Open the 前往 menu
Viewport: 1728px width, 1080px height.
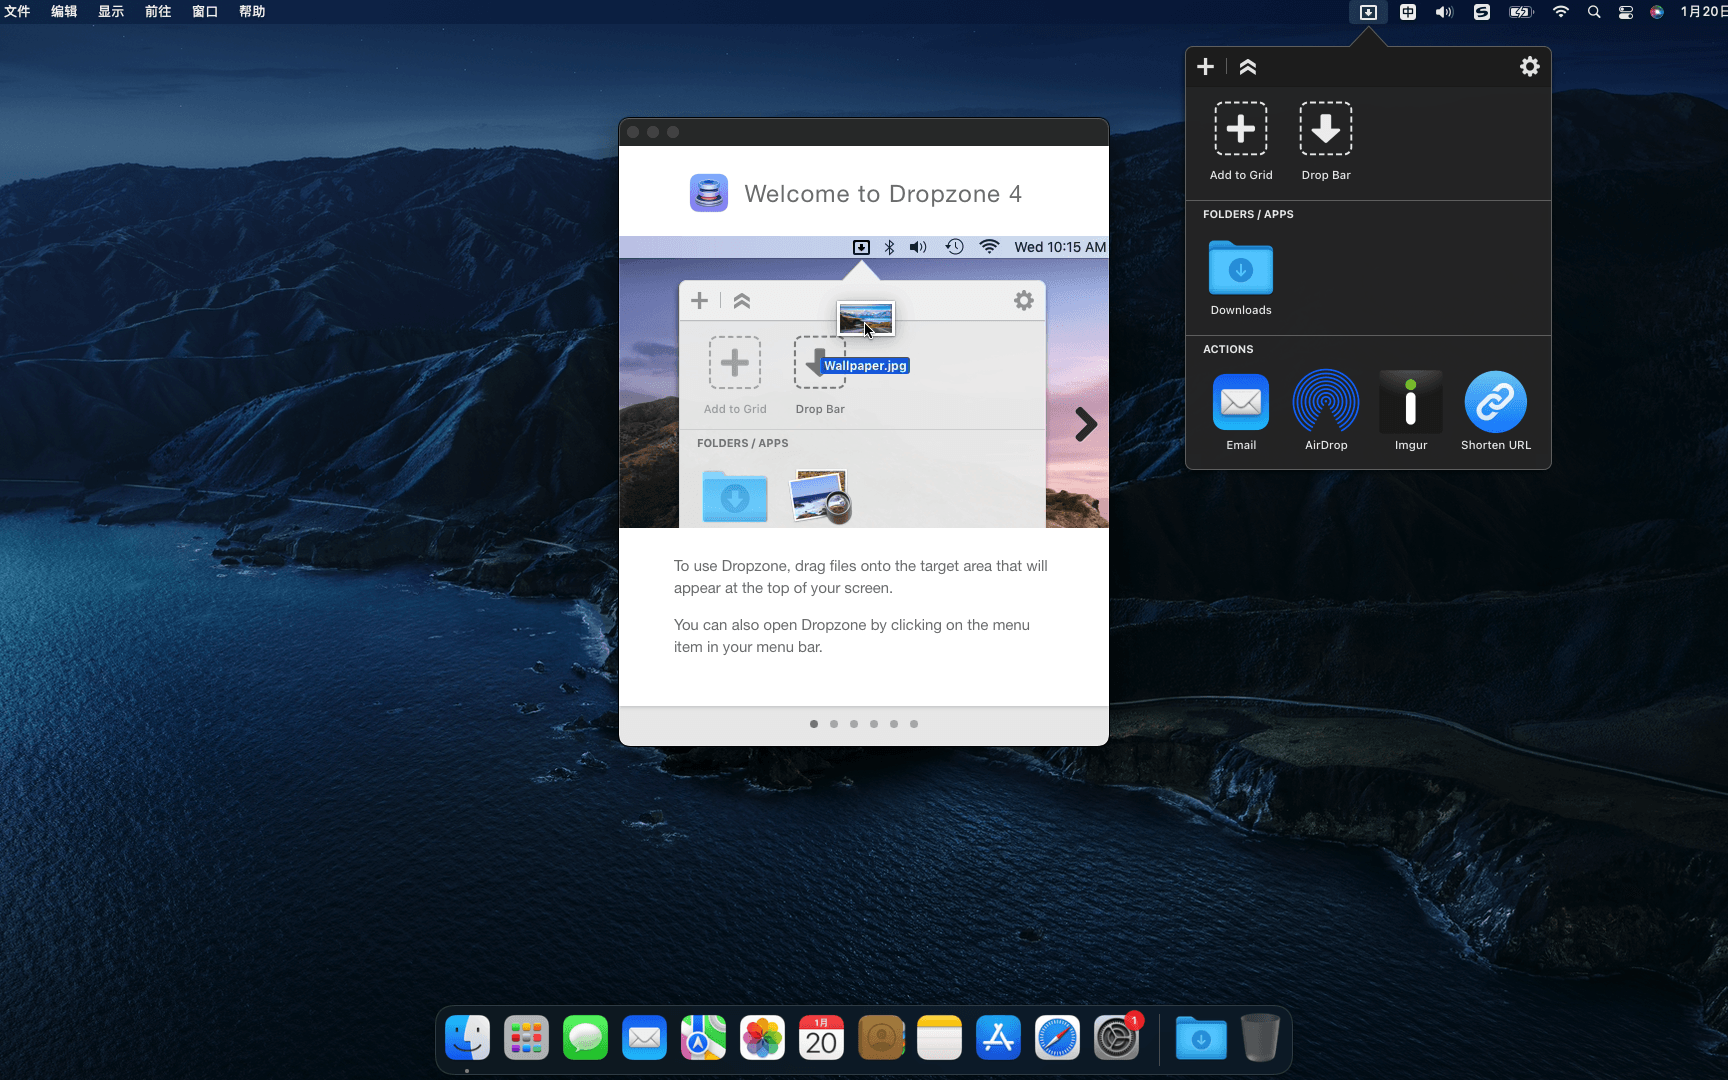pos(158,12)
